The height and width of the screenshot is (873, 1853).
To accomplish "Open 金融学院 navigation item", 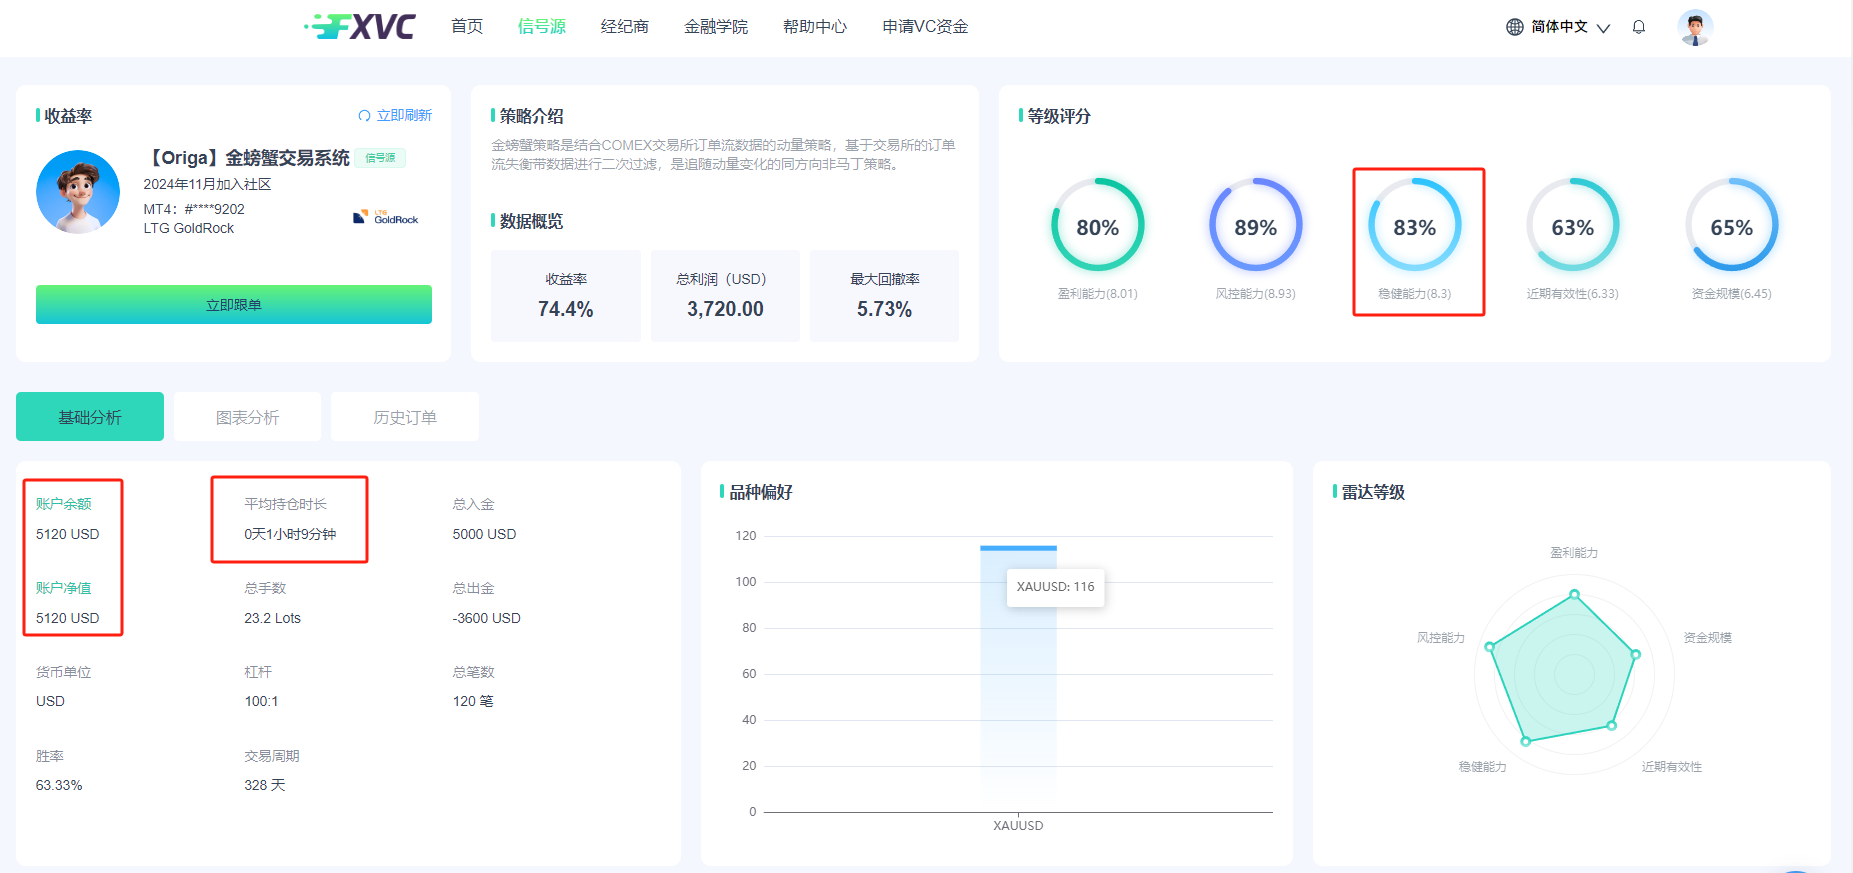I will [716, 27].
